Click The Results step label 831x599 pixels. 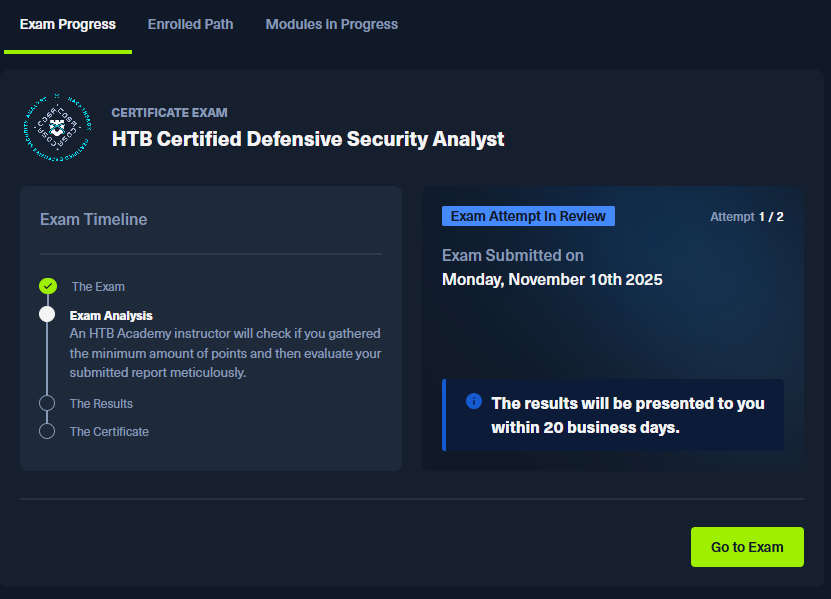(101, 404)
